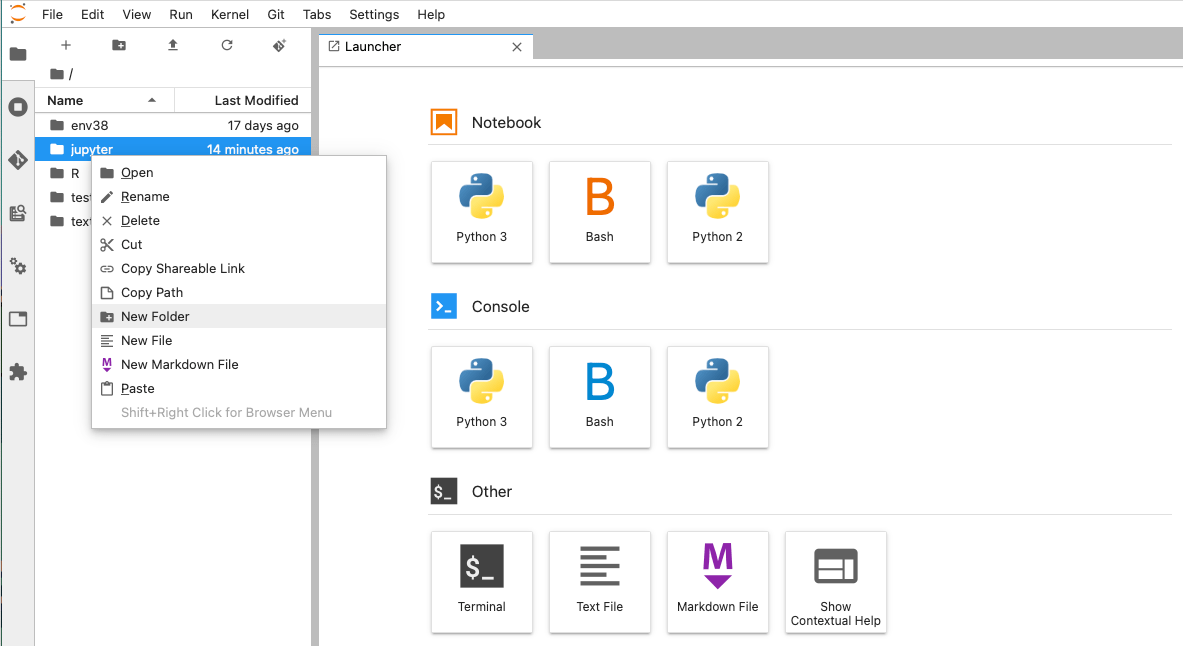The height and width of the screenshot is (646, 1183).
Task: Open the View menu
Action: coord(137,14)
